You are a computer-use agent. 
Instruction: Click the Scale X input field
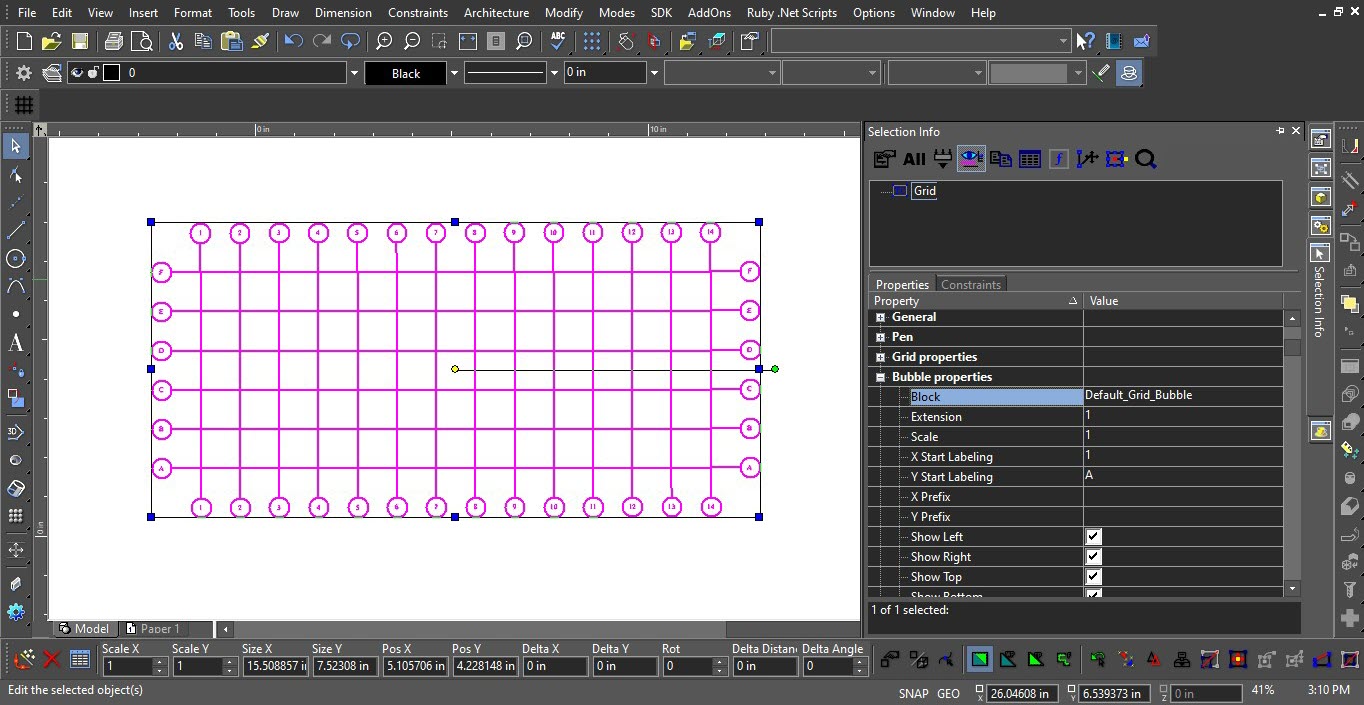point(128,666)
